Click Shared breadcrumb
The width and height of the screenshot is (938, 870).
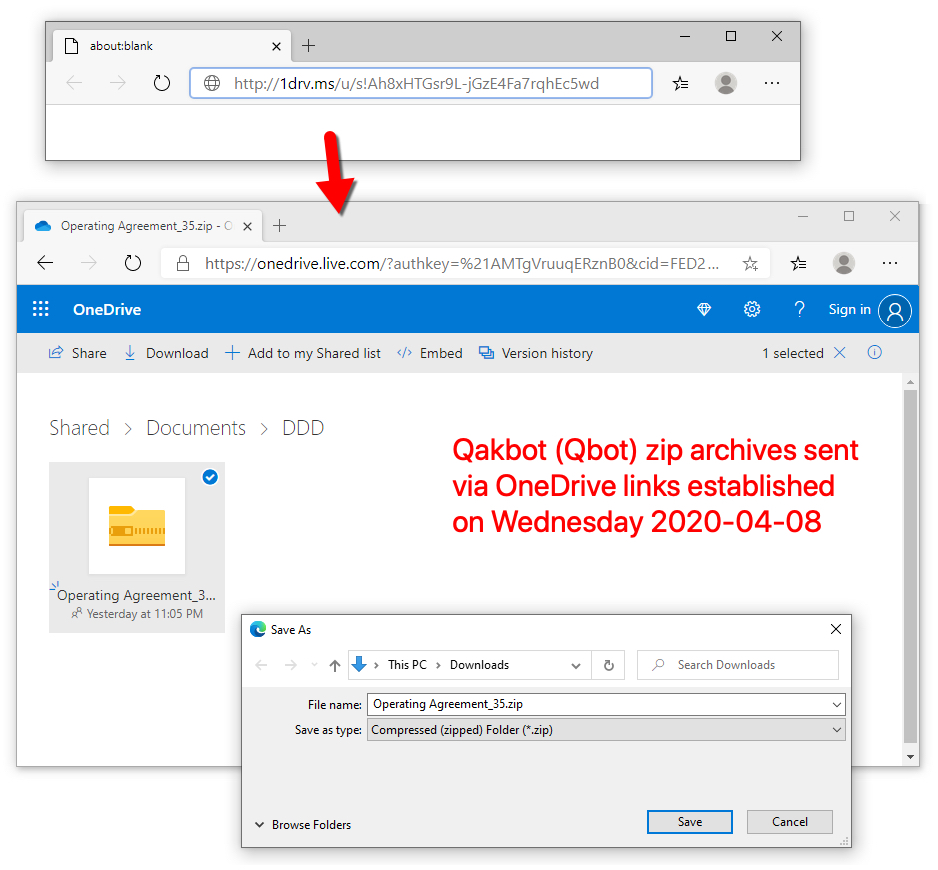pos(80,428)
